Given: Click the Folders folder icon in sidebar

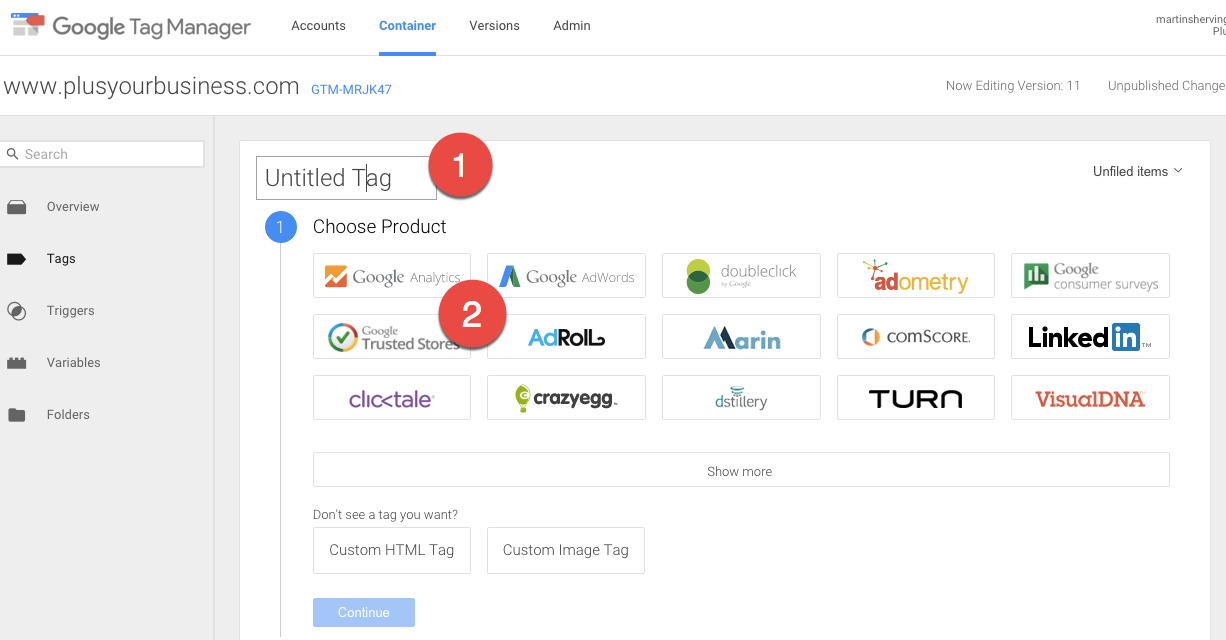Looking at the screenshot, I should (16, 415).
